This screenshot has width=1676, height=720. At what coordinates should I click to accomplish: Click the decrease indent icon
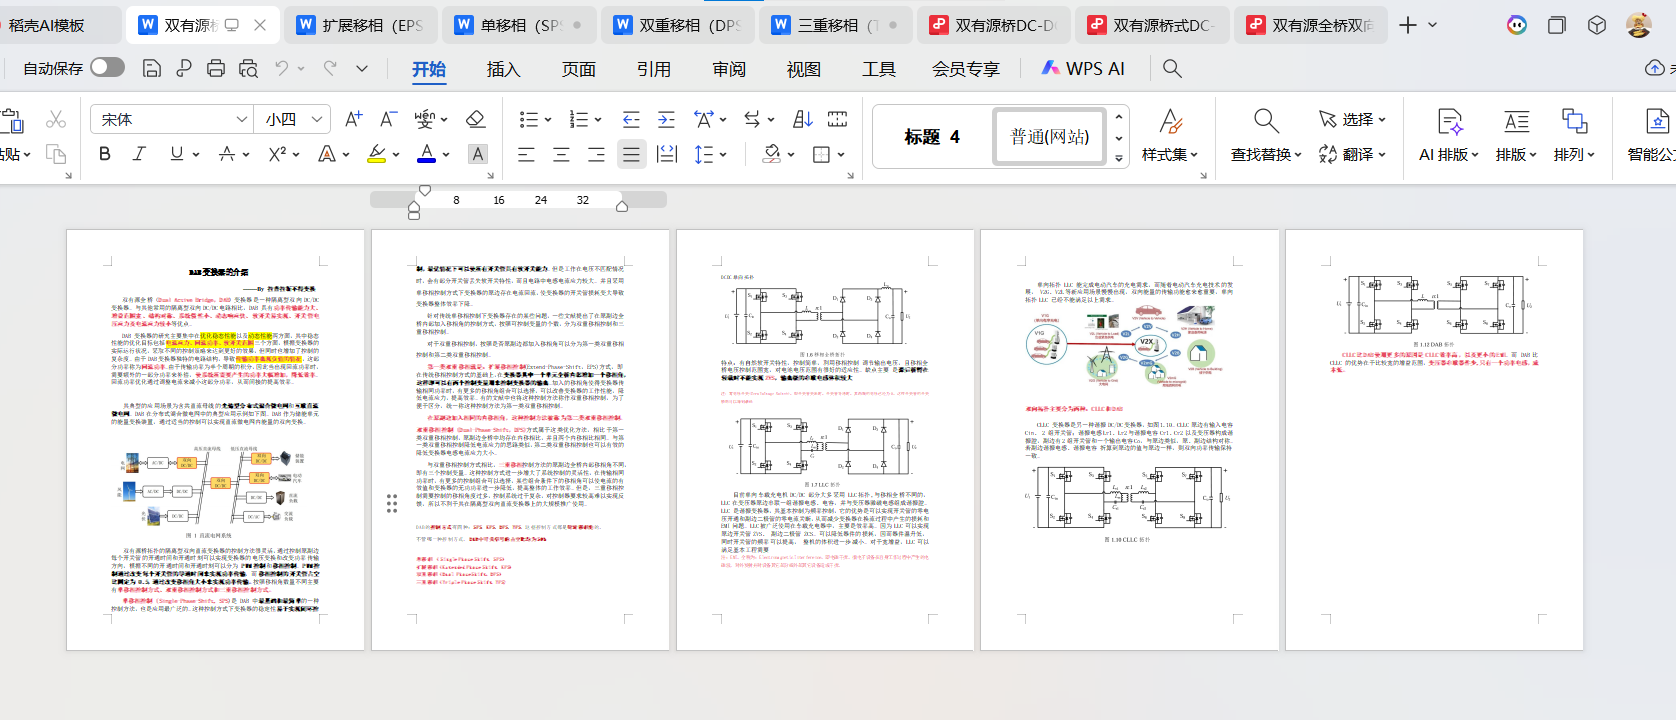(631, 120)
